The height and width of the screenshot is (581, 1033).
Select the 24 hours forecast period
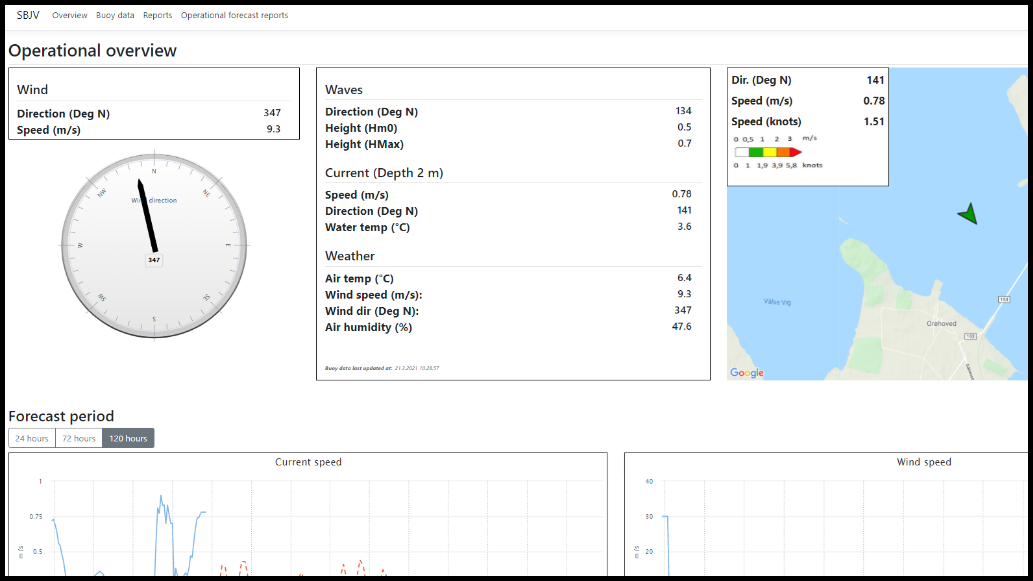(x=32, y=438)
